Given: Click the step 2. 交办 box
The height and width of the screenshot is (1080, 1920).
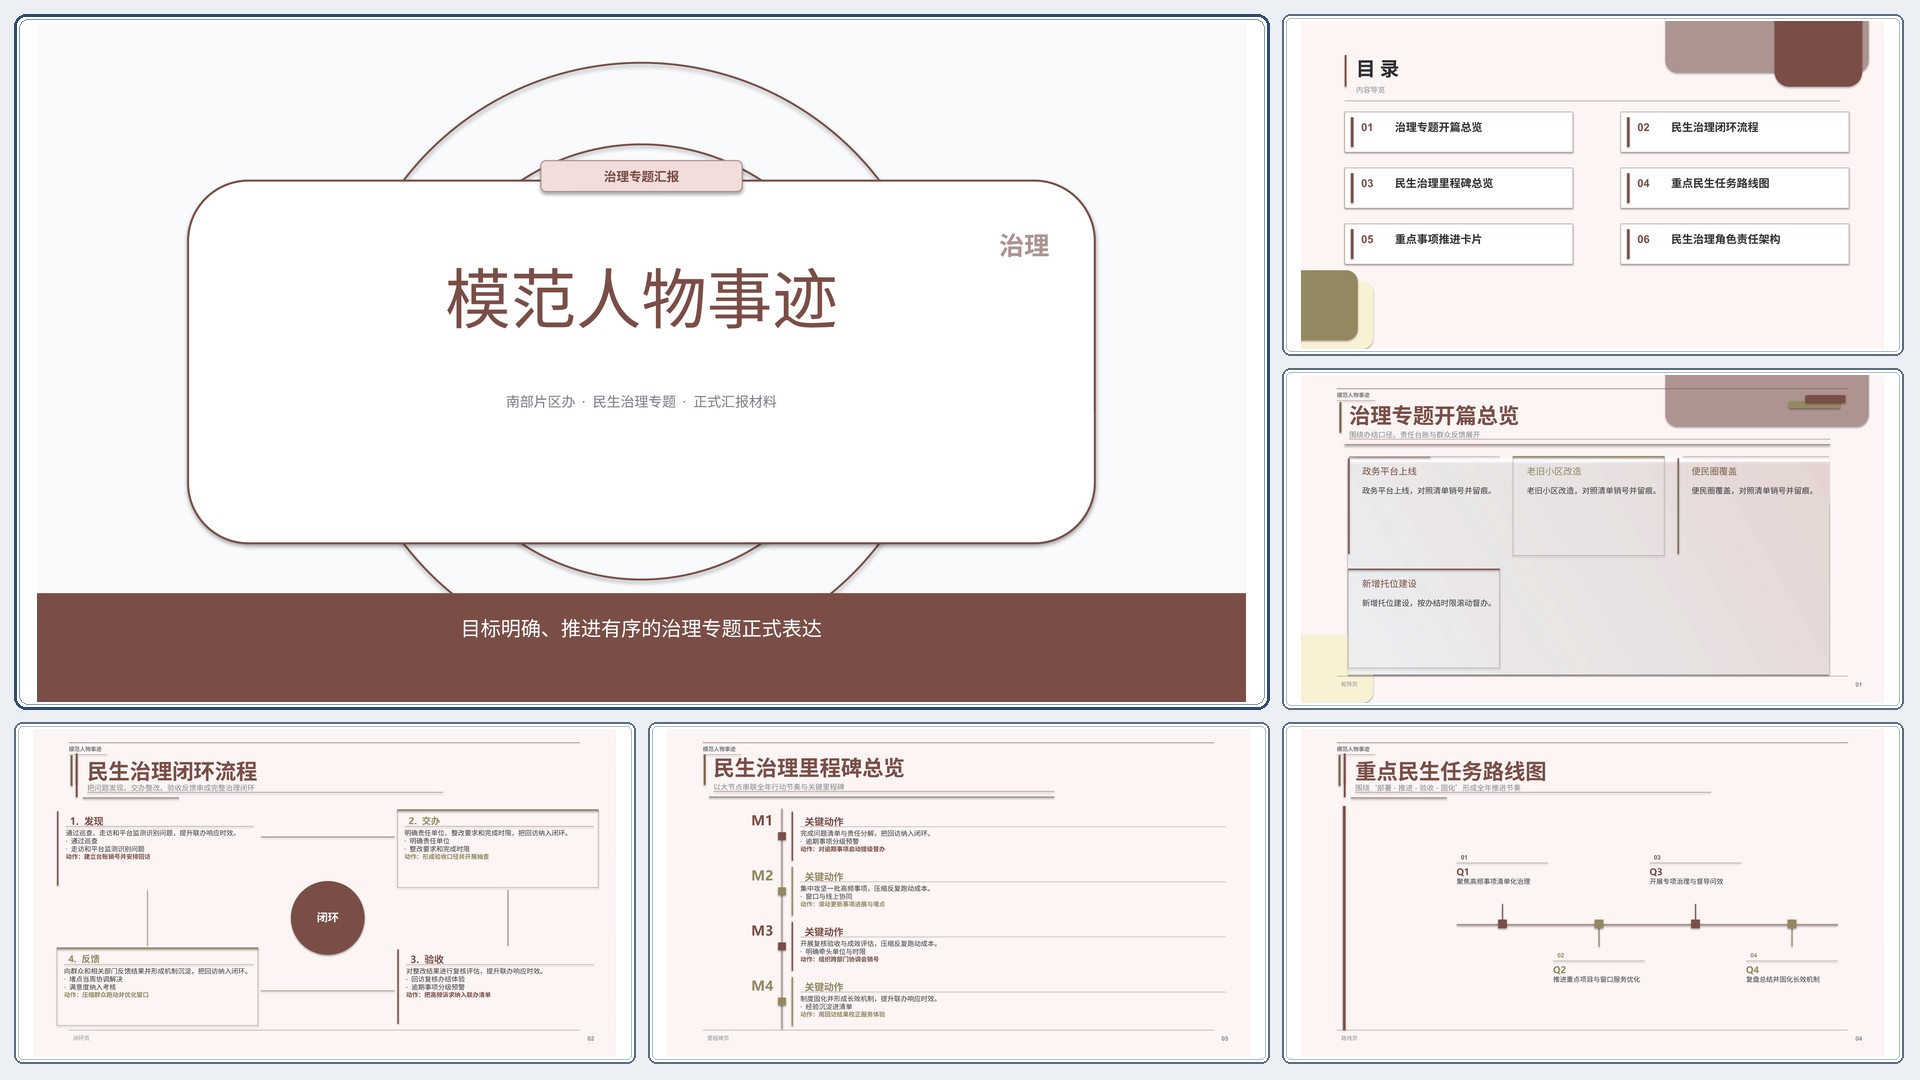Looking at the screenshot, I should (498, 849).
